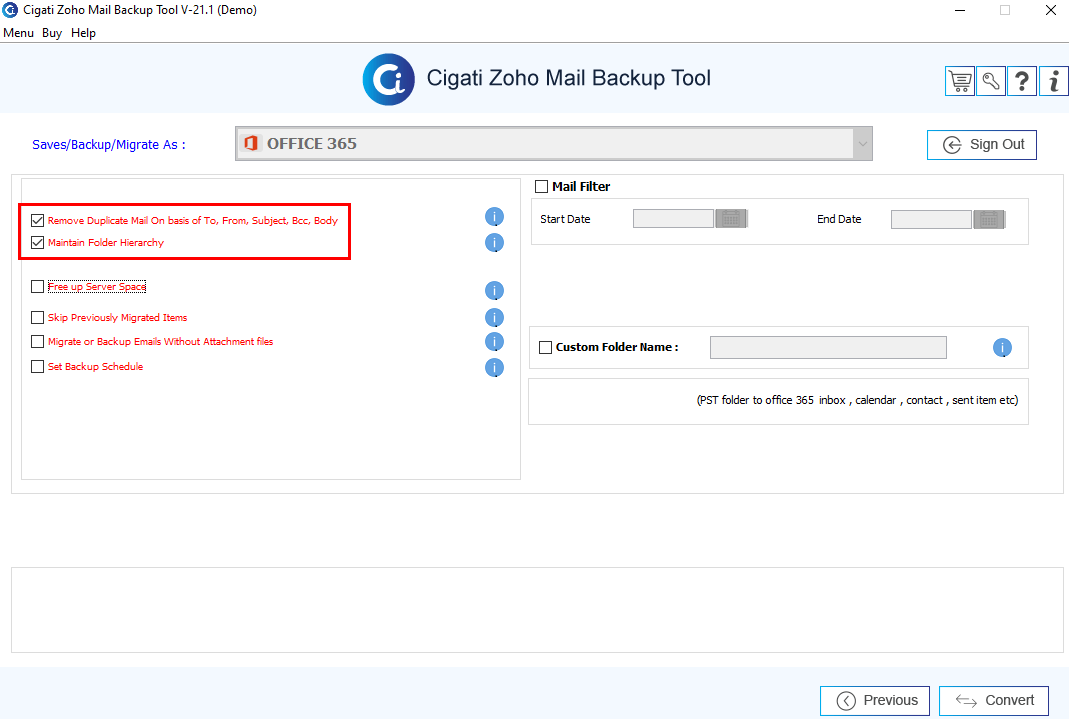Tick Migrate or Backup Emails Without Attachment
Image resolution: width=1069 pixels, height=719 pixels.
(x=37, y=341)
